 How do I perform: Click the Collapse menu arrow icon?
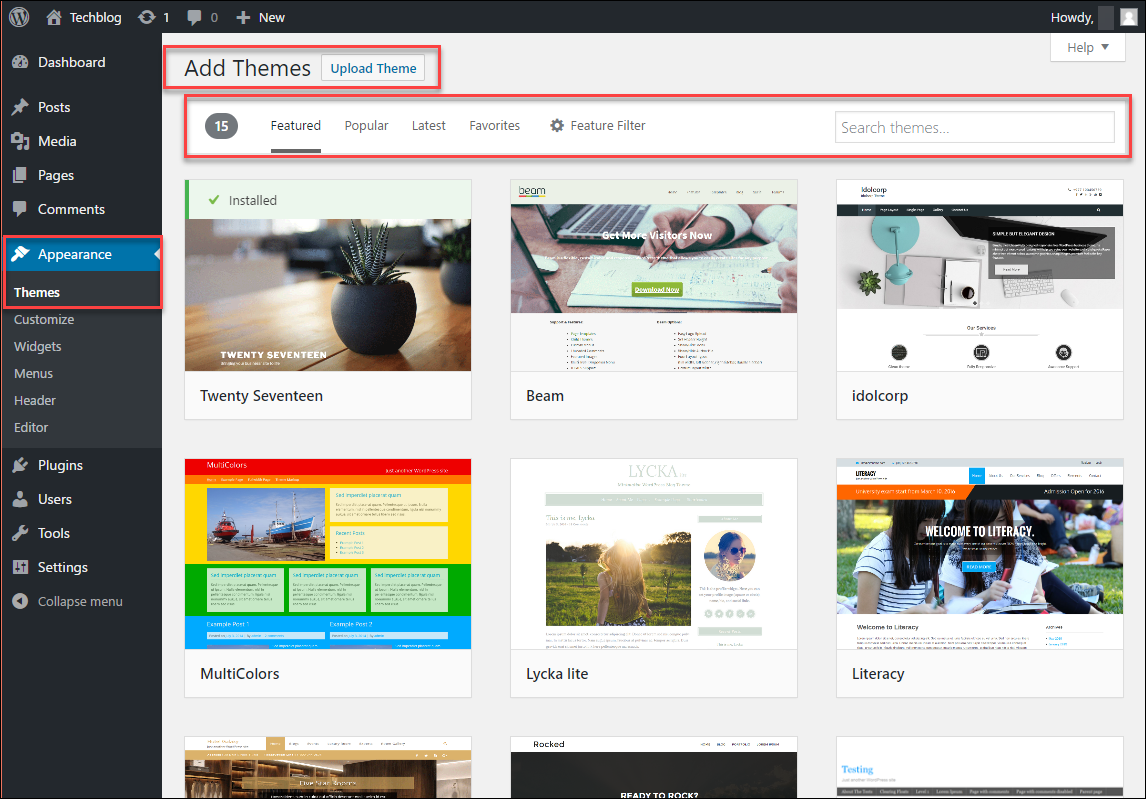point(20,601)
